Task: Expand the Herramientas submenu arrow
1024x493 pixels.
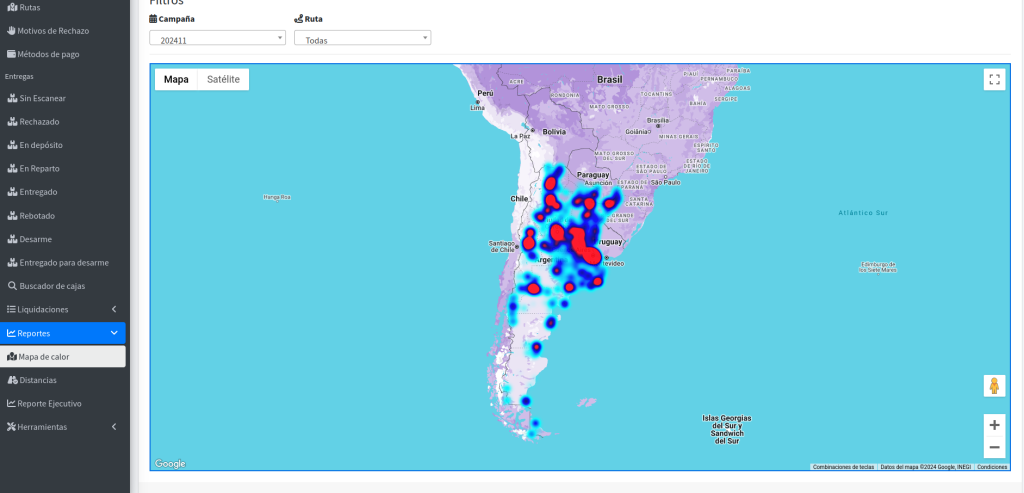Action: (x=114, y=427)
